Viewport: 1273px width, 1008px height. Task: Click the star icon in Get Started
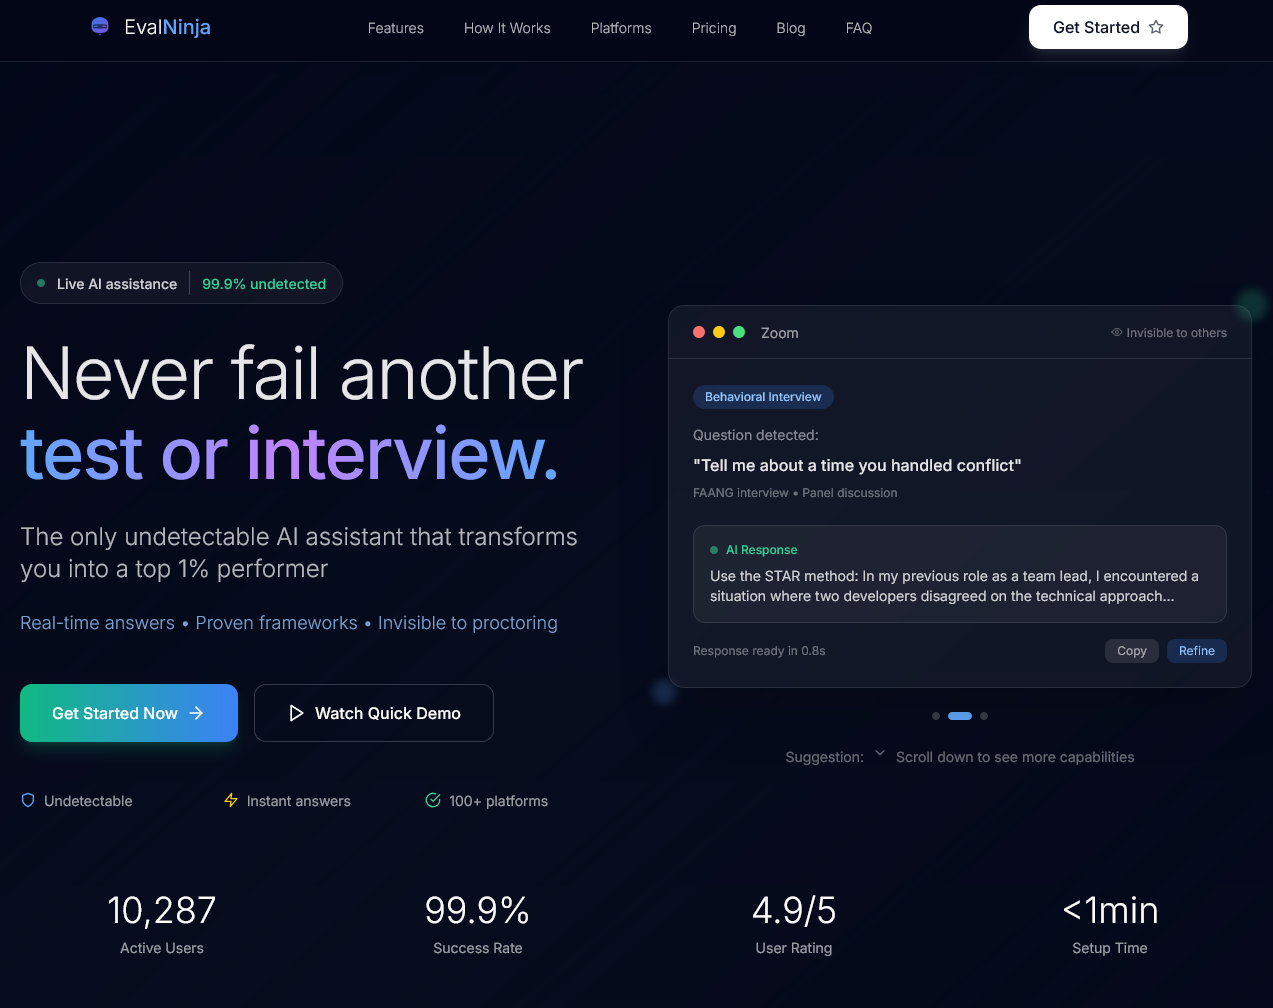(1156, 27)
